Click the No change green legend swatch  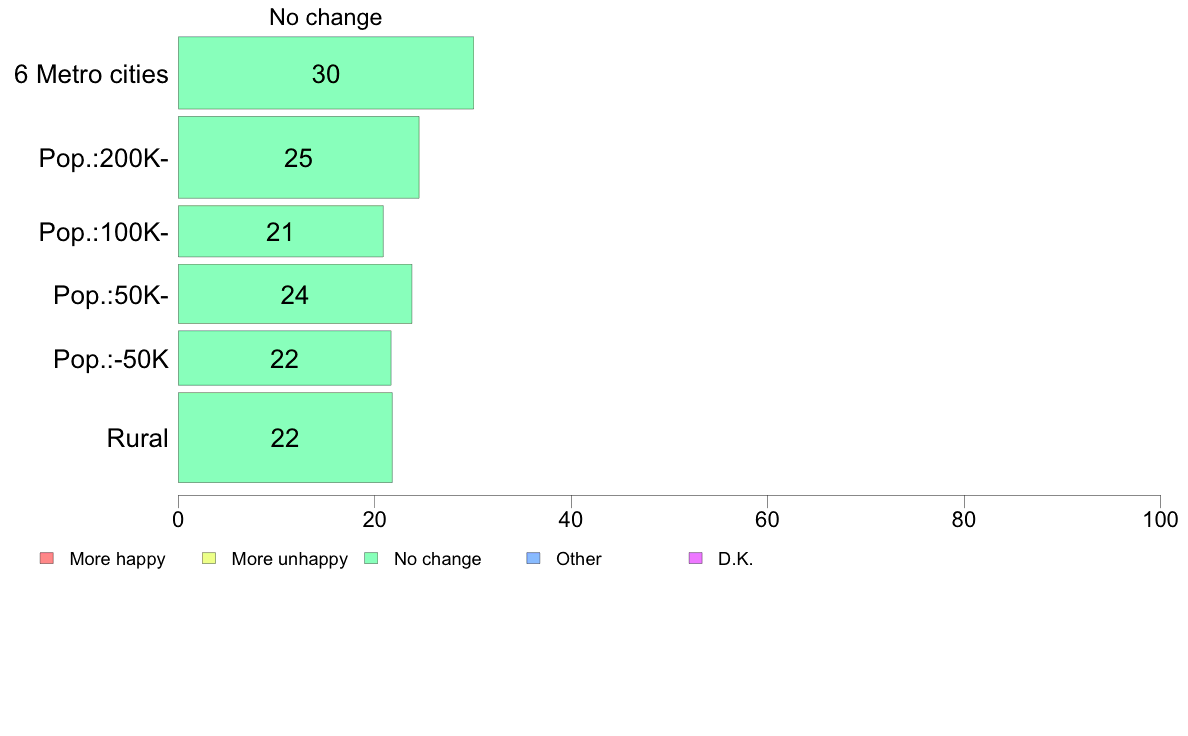pos(371,559)
